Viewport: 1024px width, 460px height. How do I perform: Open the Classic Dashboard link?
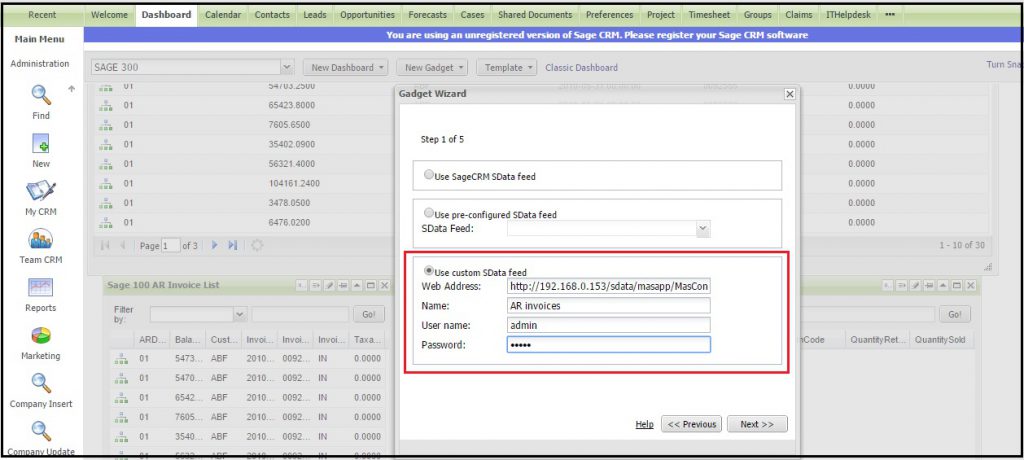click(x=581, y=67)
